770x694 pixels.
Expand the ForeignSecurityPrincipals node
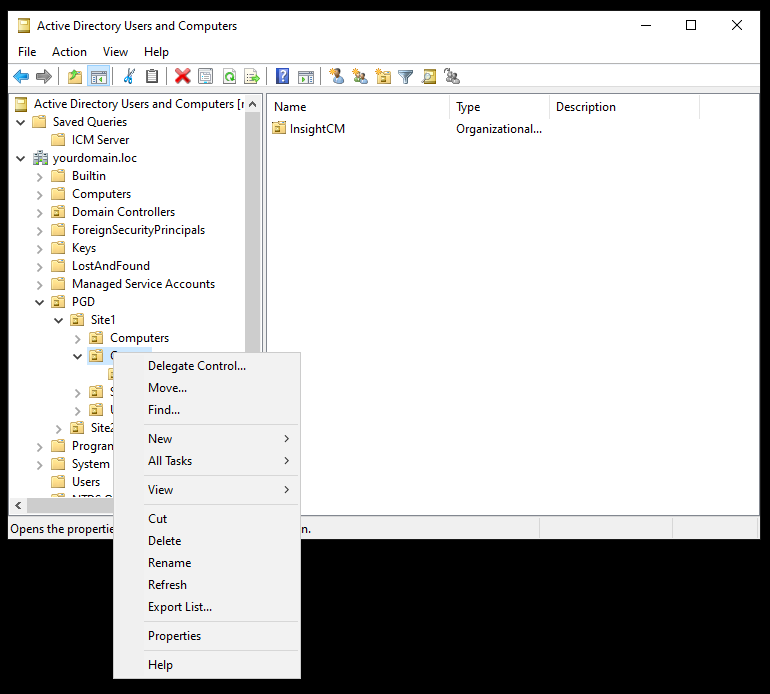point(40,230)
